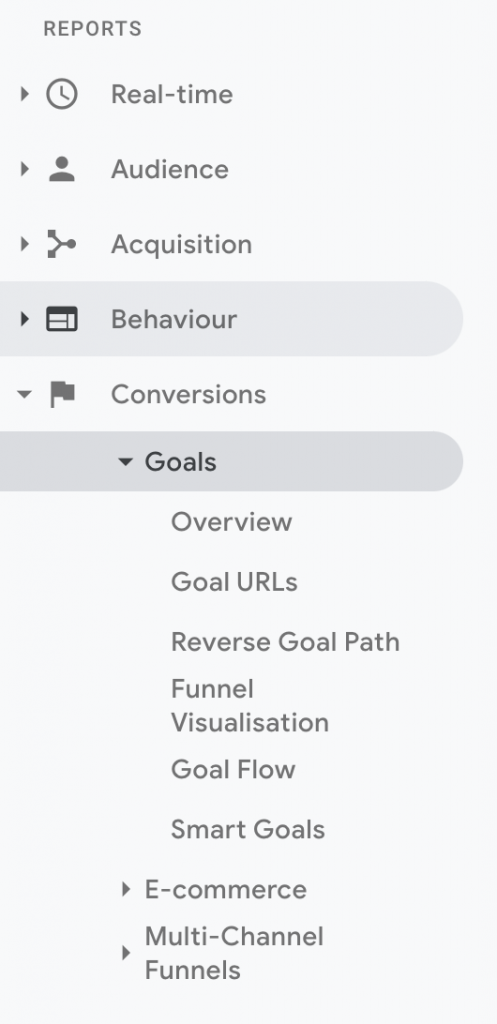Open Funnel Visualisation report
This screenshot has height=1024, width=497.
click(x=249, y=706)
